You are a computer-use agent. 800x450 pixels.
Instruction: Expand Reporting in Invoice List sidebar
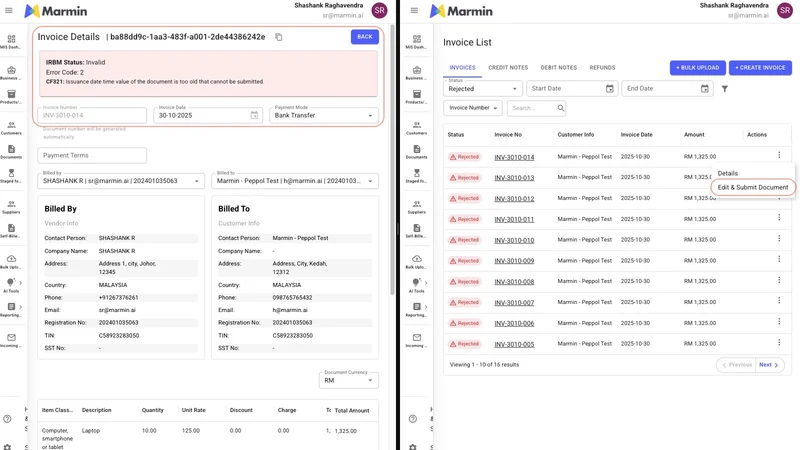[x=426, y=307]
